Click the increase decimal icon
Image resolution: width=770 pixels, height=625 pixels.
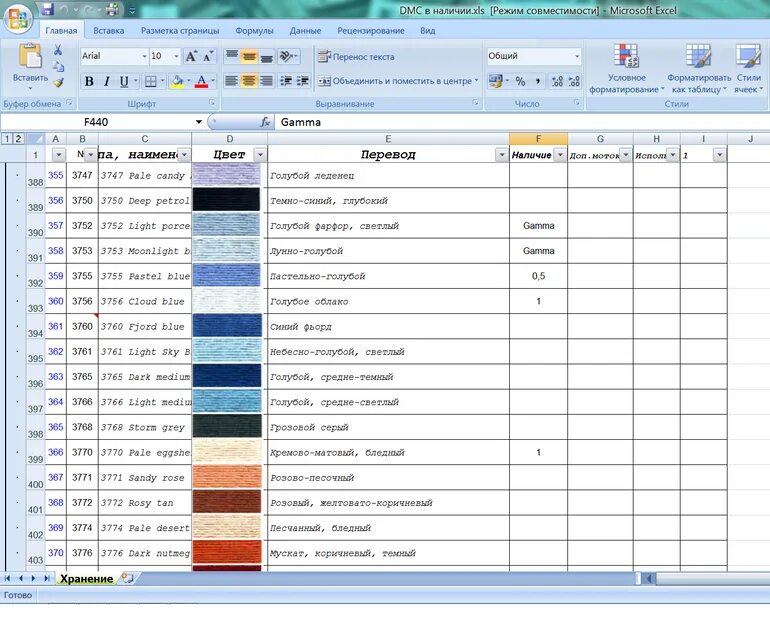click(557, 81)
